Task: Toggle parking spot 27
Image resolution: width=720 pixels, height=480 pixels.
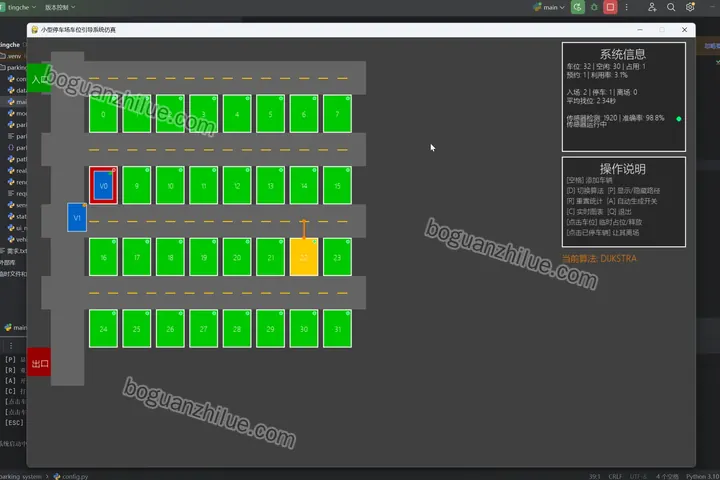Action: click(203, 329)
